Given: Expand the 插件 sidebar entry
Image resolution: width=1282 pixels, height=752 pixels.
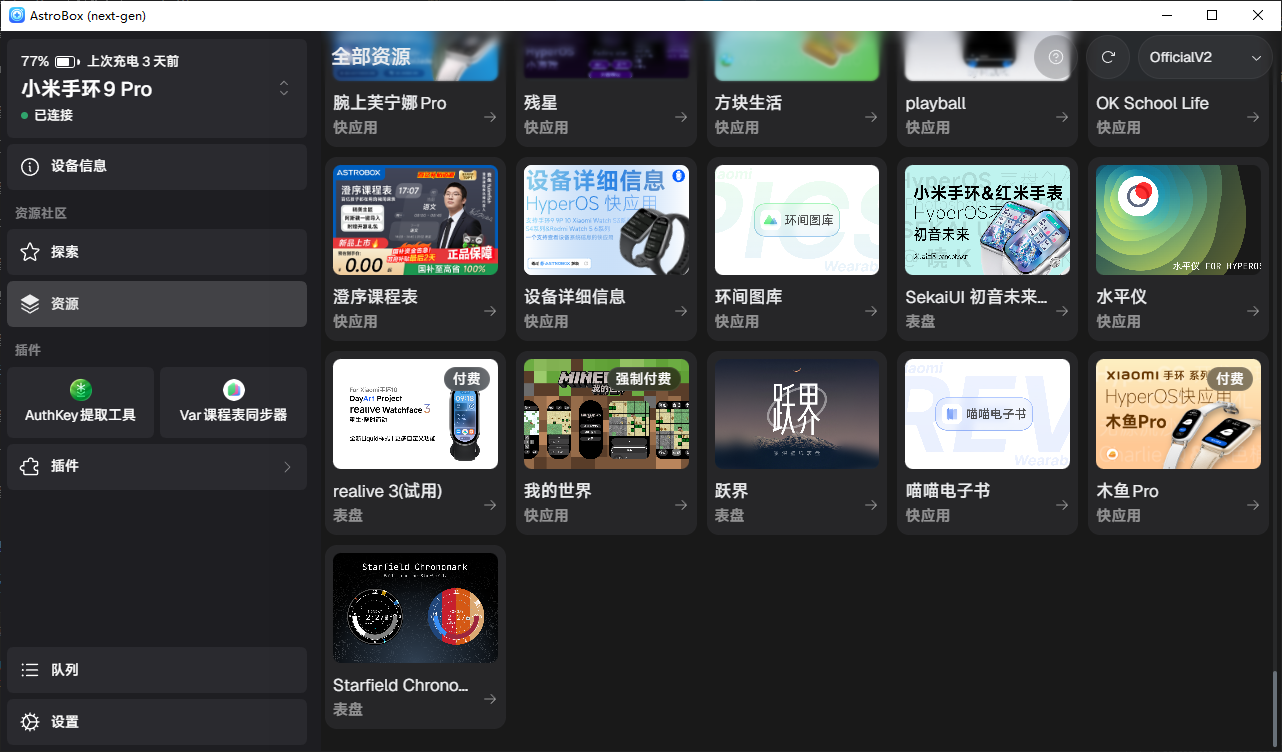Looking at the screenshot, I should point(157,467).
